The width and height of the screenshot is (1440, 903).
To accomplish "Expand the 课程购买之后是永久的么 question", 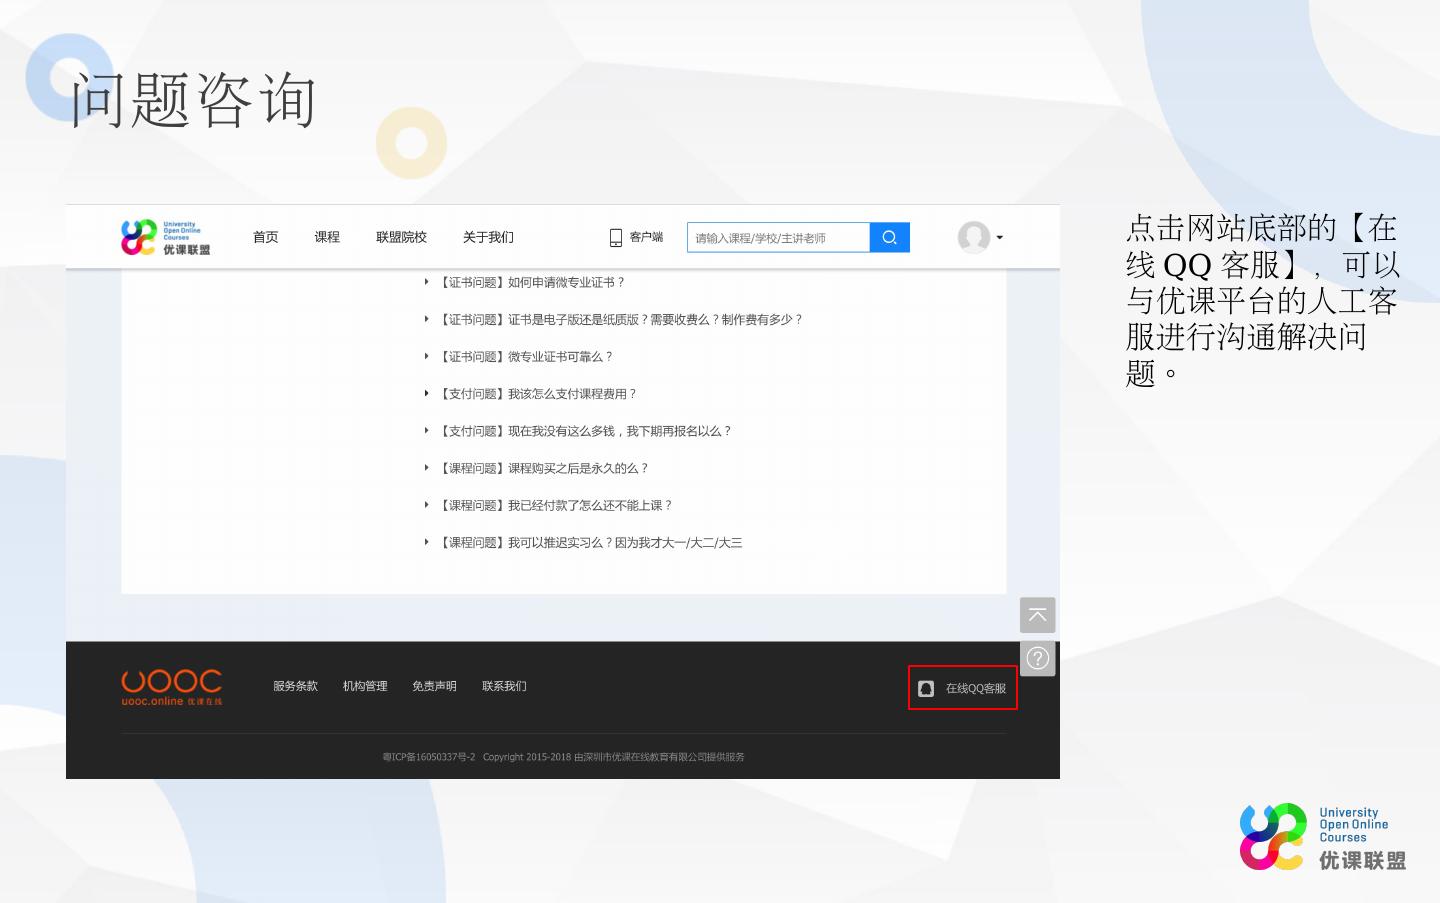I will (x=543, y=468).
